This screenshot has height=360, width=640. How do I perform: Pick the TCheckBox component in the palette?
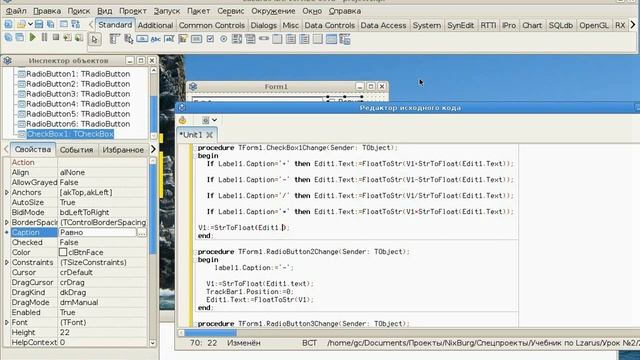(210, 39)
